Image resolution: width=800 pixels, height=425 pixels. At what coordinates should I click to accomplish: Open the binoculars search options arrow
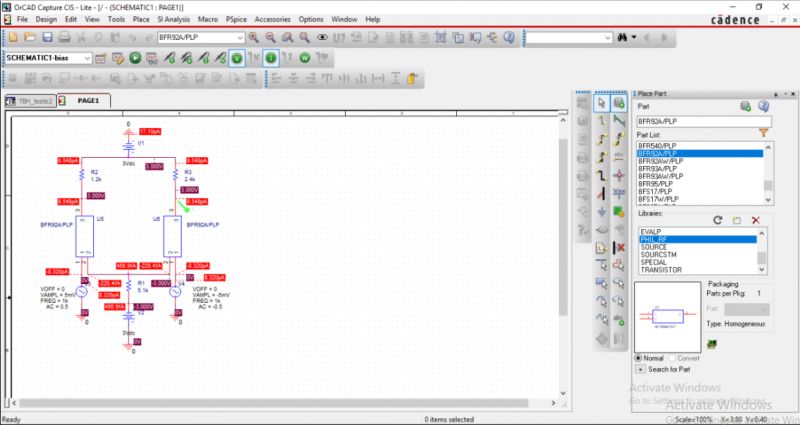tap(634, 37)
